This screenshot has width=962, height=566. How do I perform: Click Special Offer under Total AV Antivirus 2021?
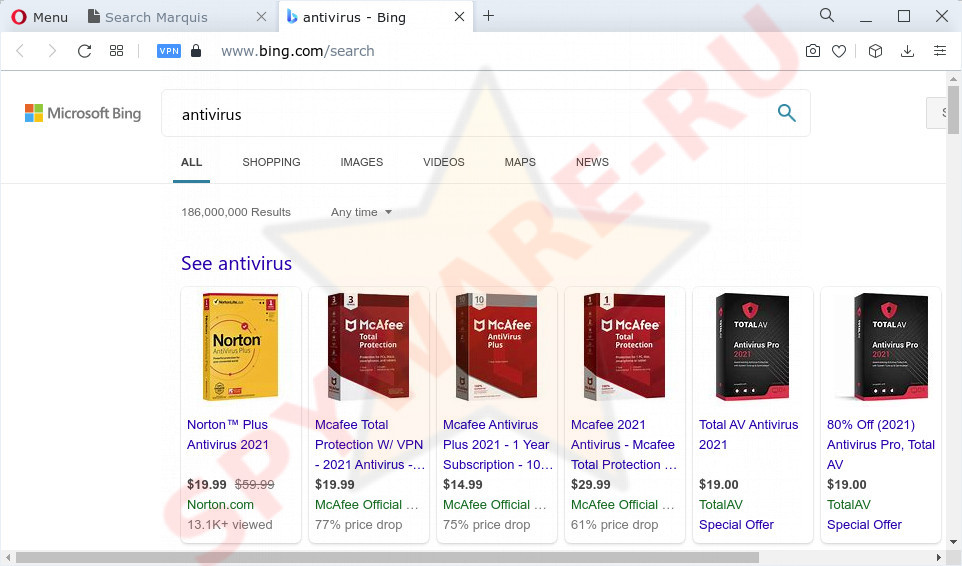[736, 525]
